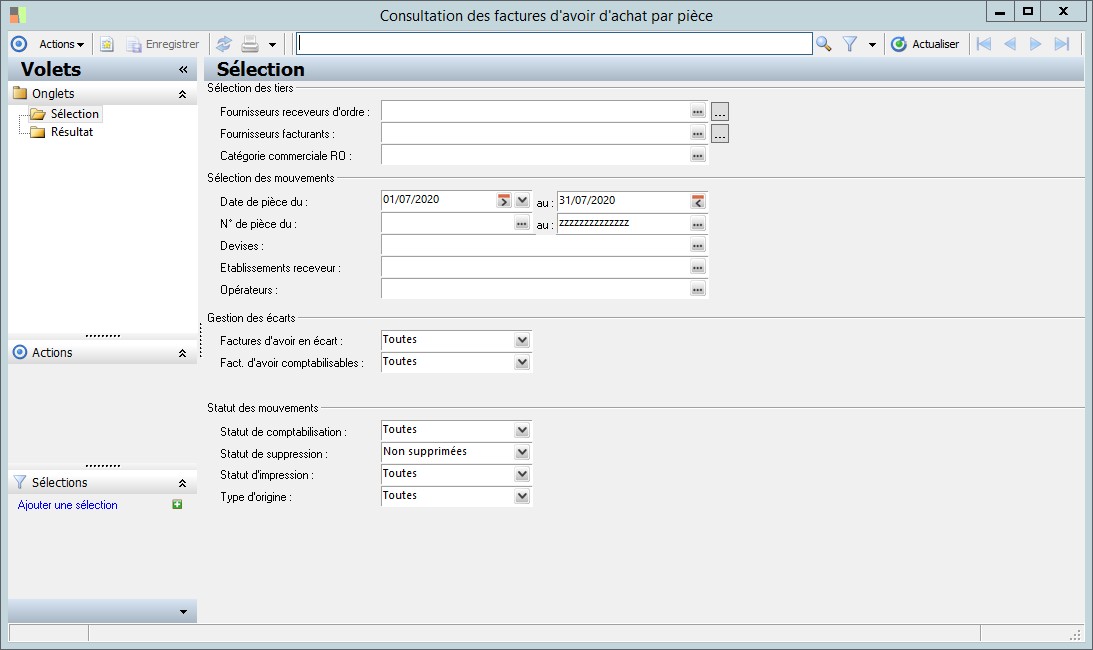
Task: Click the magnifier search icon
Action: coord(824,44)
